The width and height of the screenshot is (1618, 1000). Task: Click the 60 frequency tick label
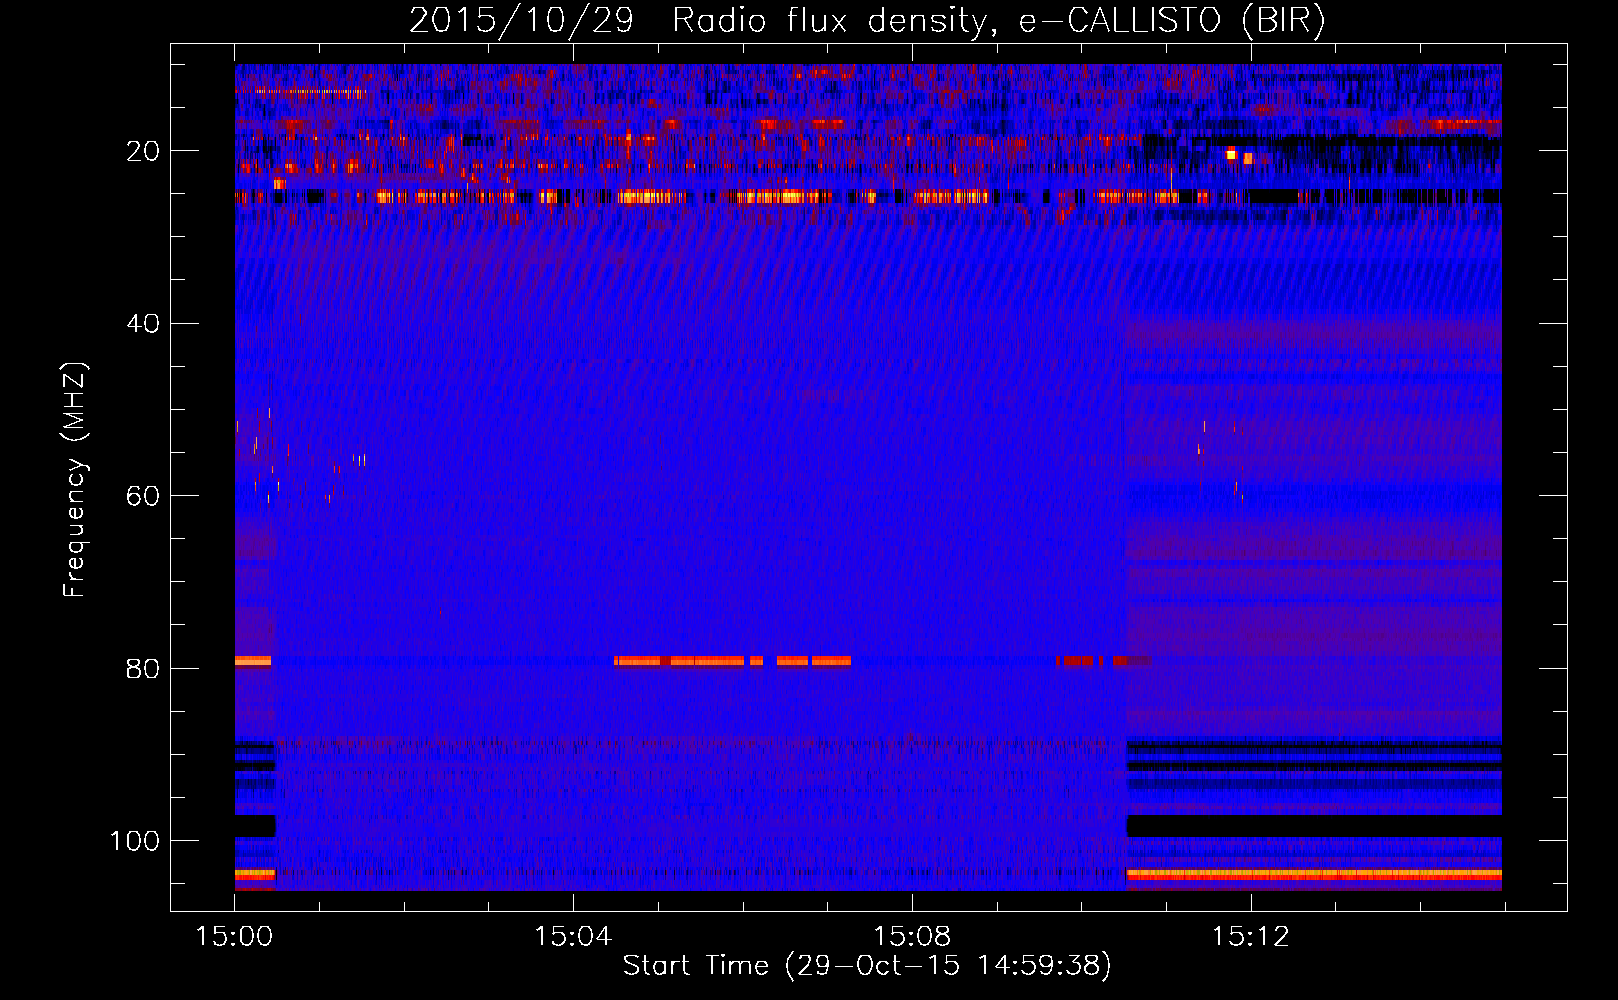point(143,496)
